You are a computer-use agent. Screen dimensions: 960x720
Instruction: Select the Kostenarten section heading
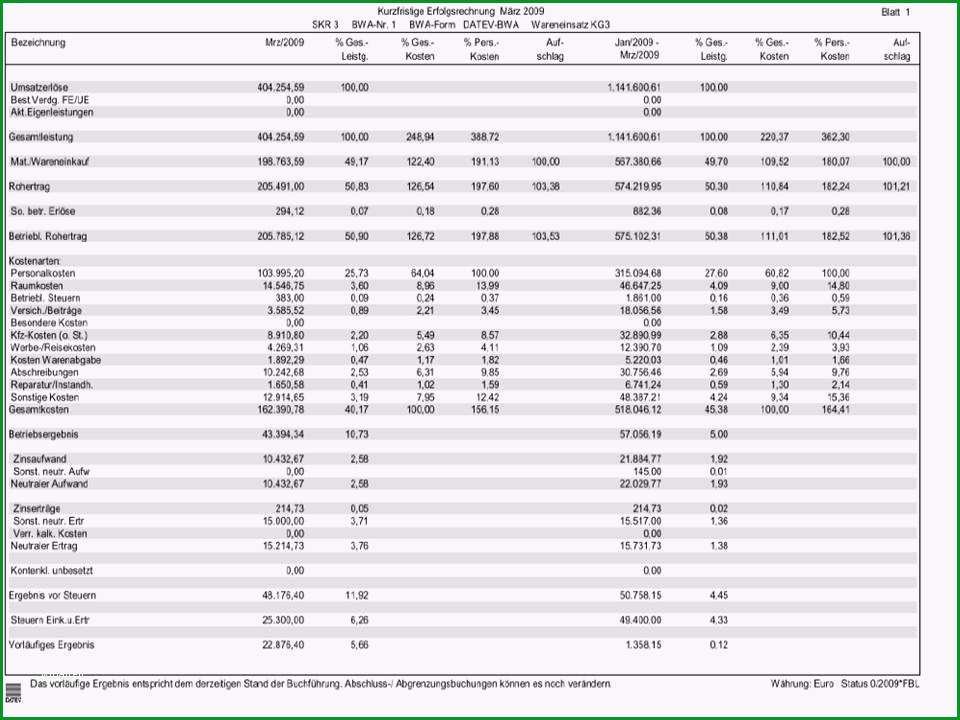click(34, 261)
